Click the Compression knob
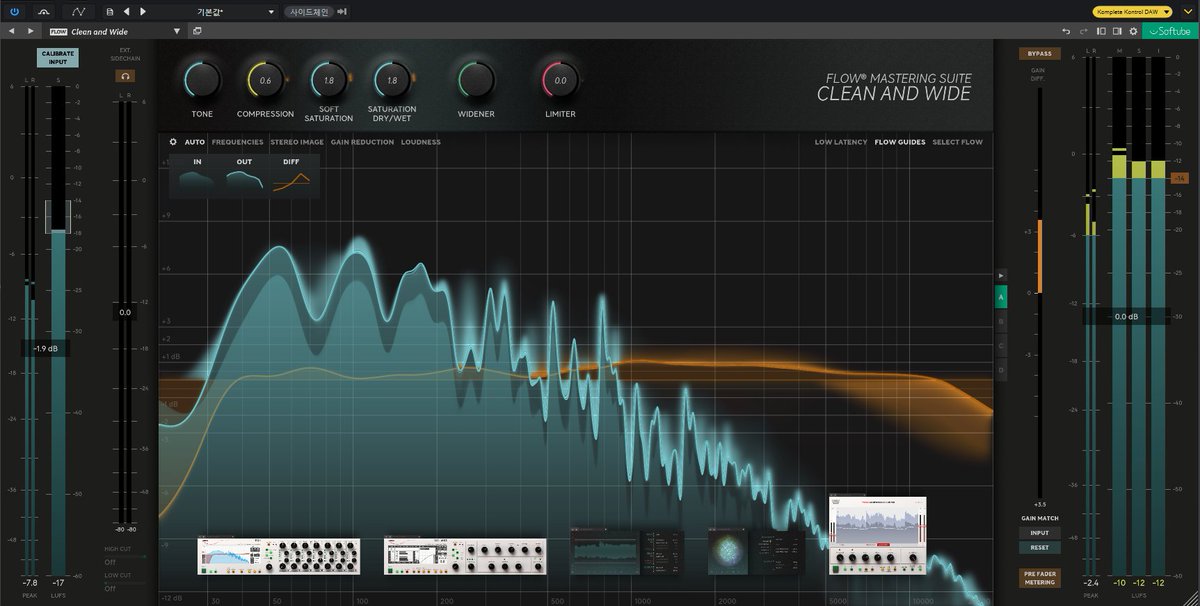The width and height of the screenshot is (1200, 606). pos(265,80)
